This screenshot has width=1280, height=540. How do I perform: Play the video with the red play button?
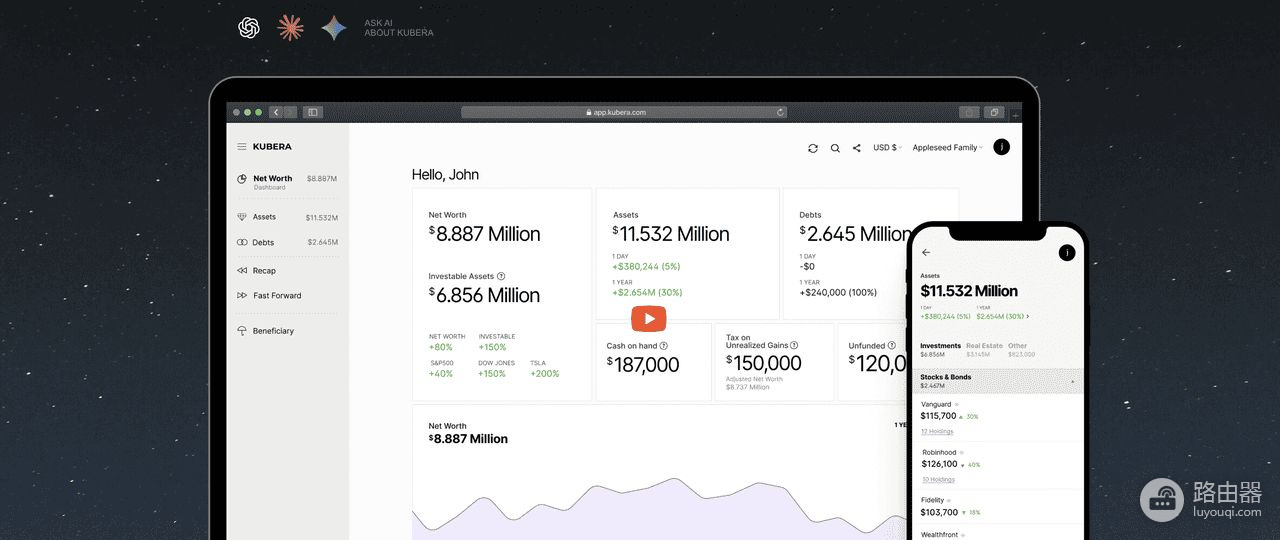pos(649,319)
